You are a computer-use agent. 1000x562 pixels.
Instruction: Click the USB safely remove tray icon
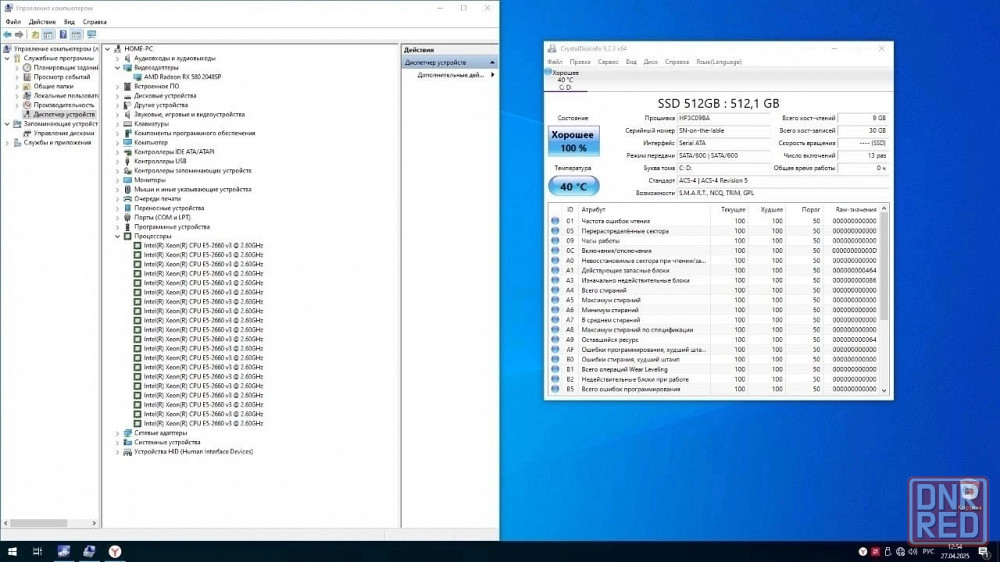[888, 552]
